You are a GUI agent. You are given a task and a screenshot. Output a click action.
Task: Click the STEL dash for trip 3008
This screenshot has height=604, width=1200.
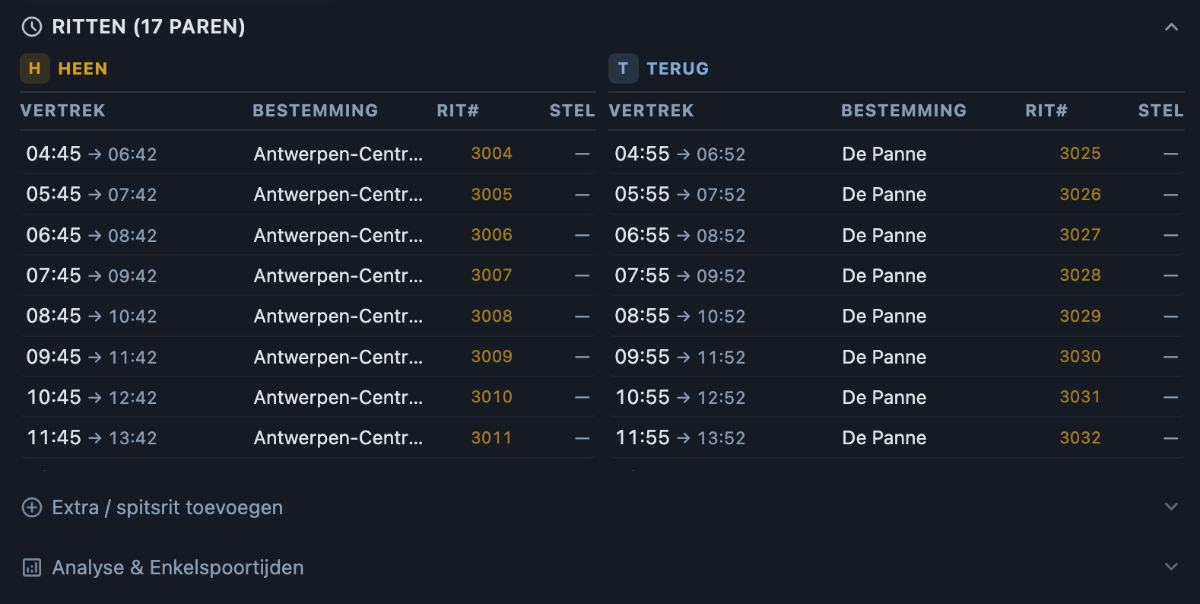(x=582, y=316)
